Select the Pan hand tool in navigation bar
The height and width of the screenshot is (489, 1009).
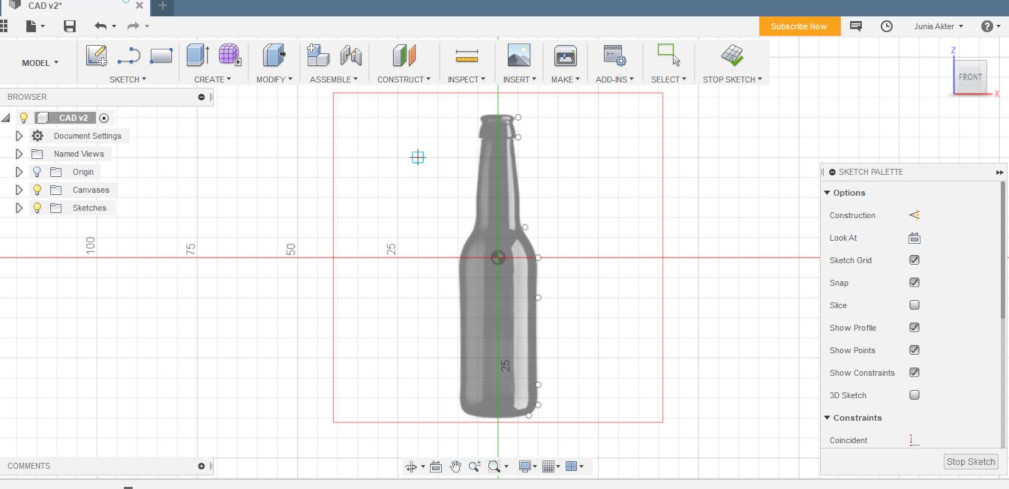455,466
